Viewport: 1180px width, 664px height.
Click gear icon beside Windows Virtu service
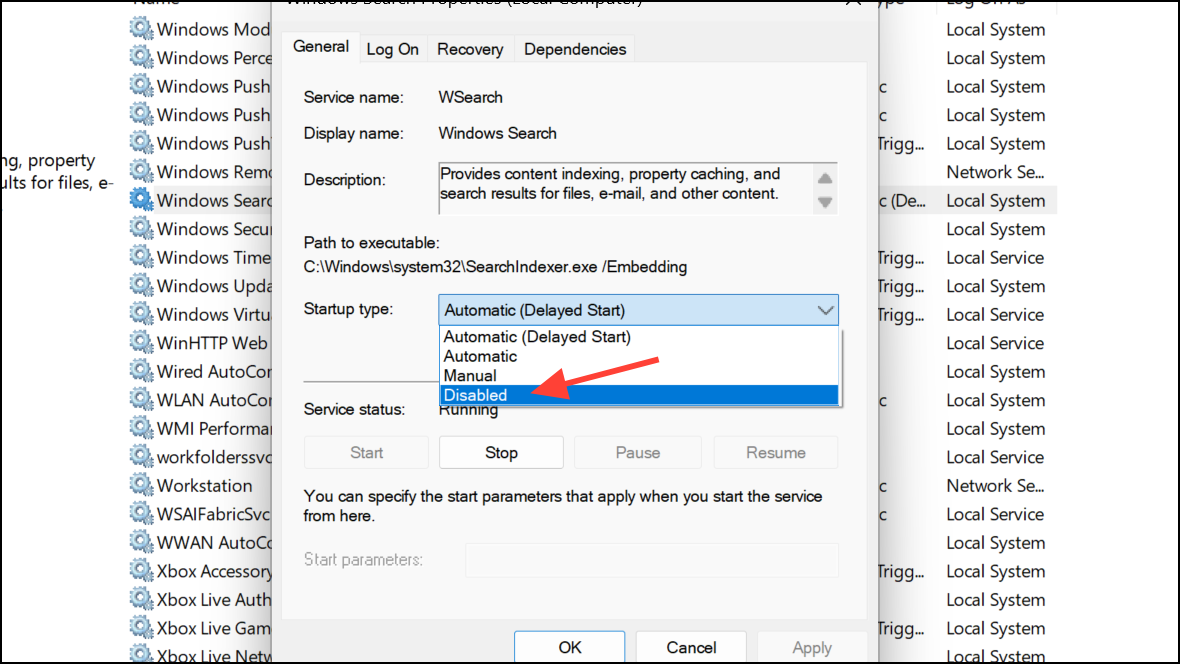(x=141, y=314)
